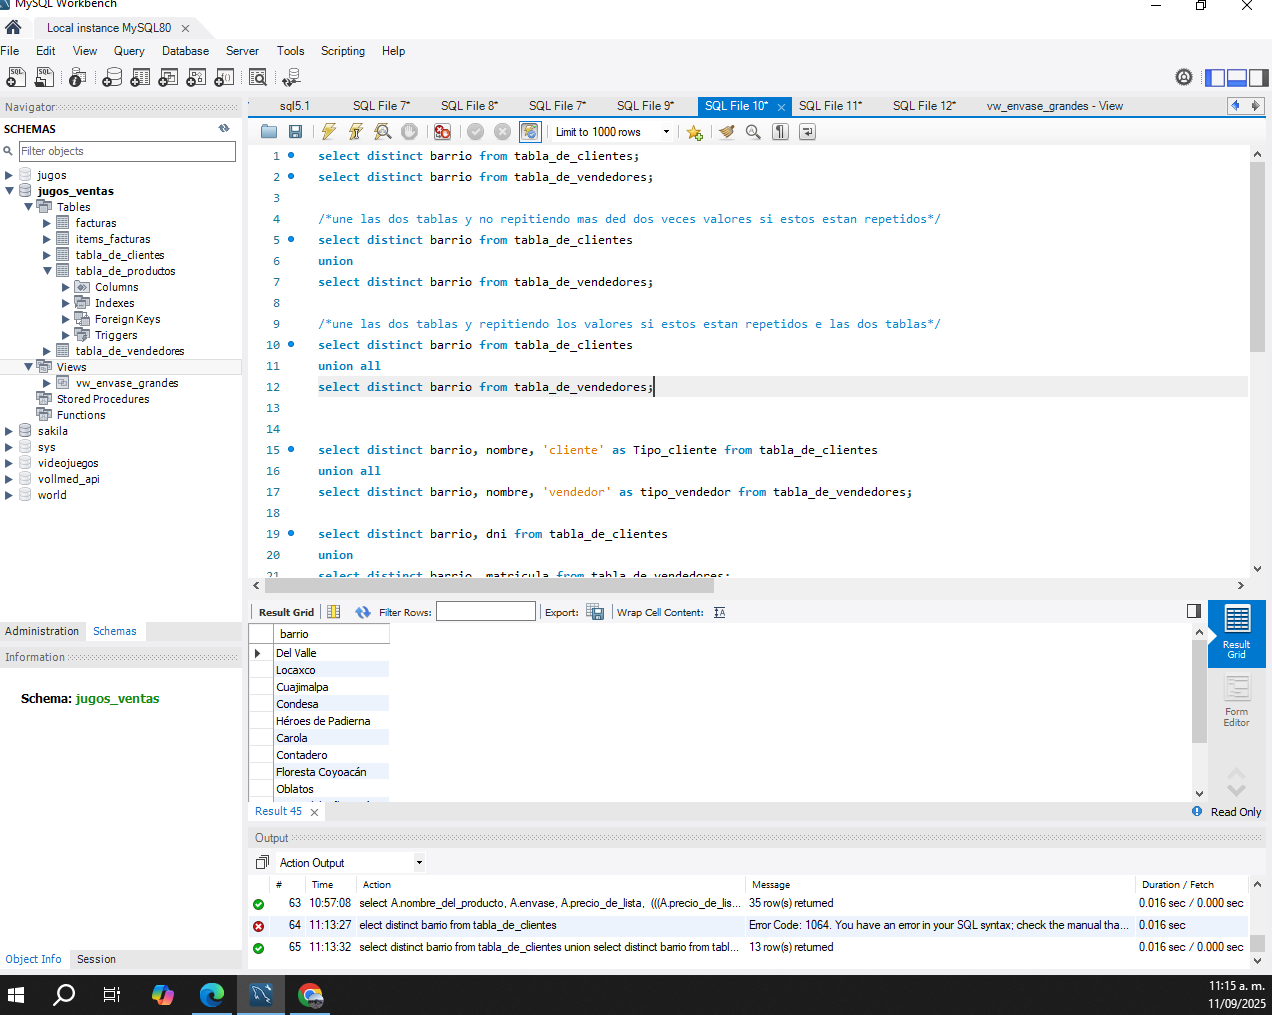Open the schema inspector
The width and height of the screenshot is (1272, 1015).
77,77
